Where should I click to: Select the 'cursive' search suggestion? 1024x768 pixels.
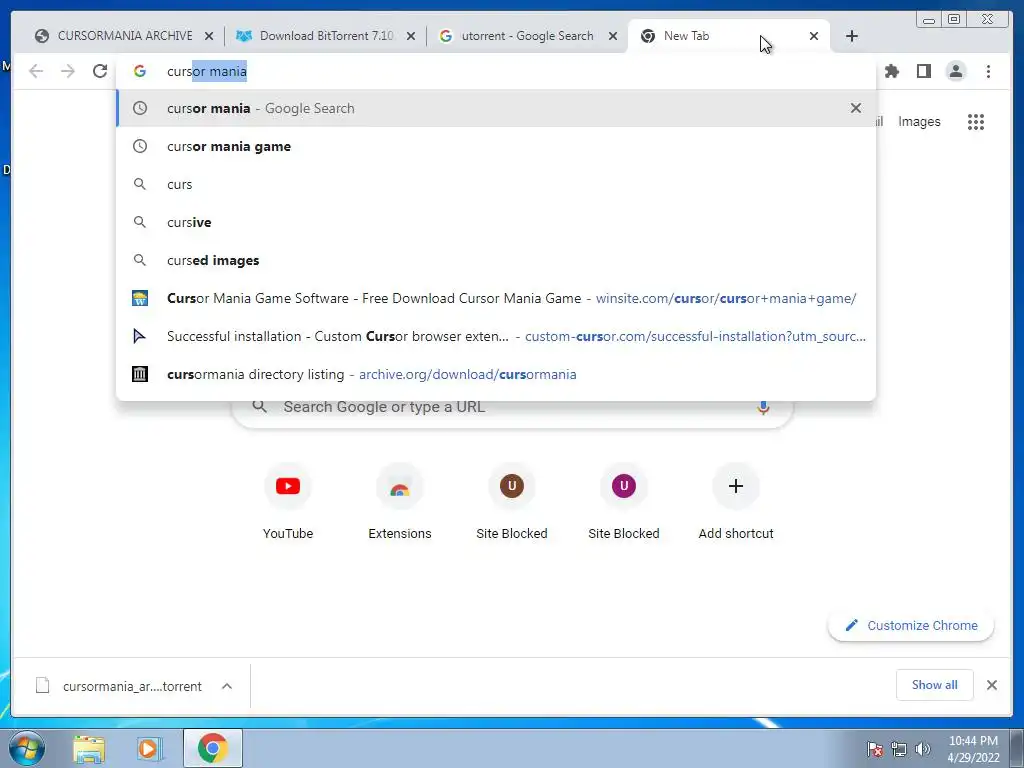point(496,222)
